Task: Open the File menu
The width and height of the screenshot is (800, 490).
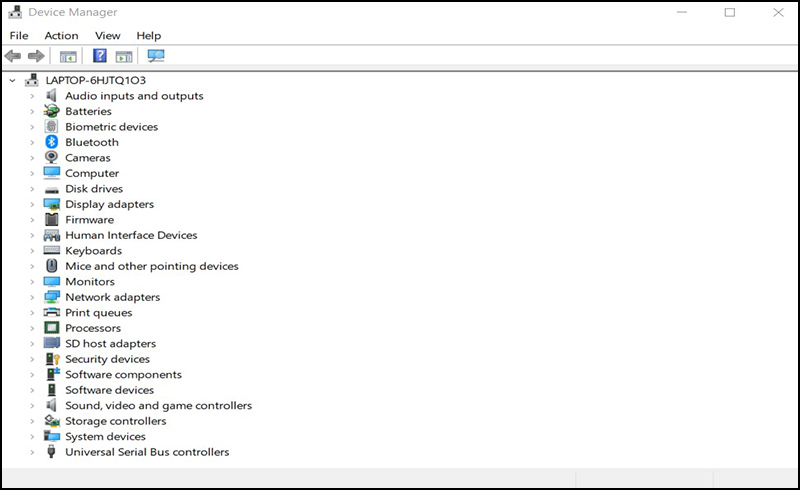Action: coord(19,36)
